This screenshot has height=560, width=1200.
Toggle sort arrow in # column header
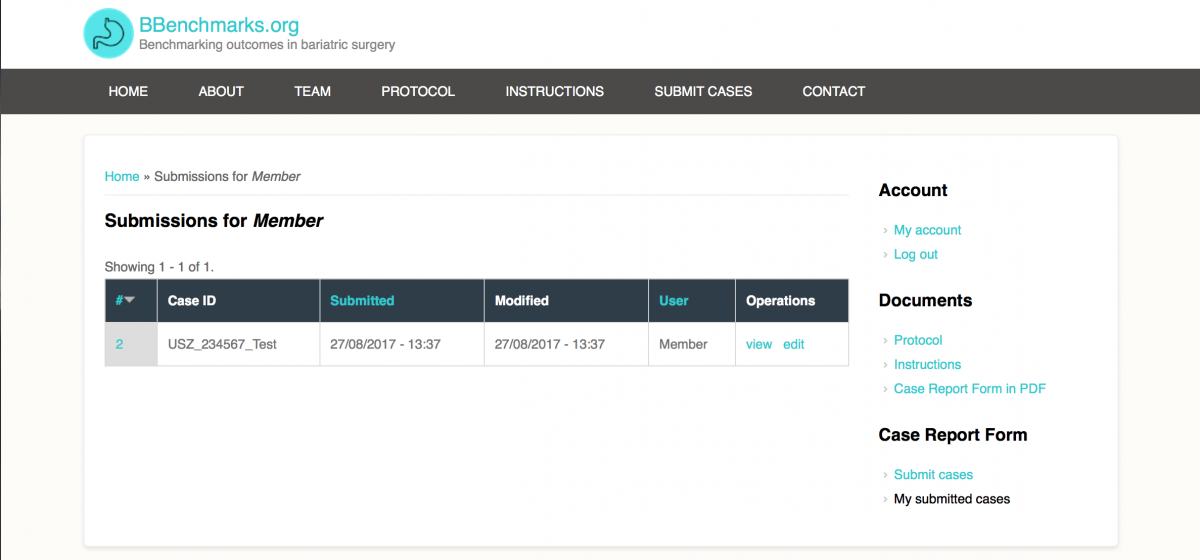pyautogui.click(x=129, y=301)
